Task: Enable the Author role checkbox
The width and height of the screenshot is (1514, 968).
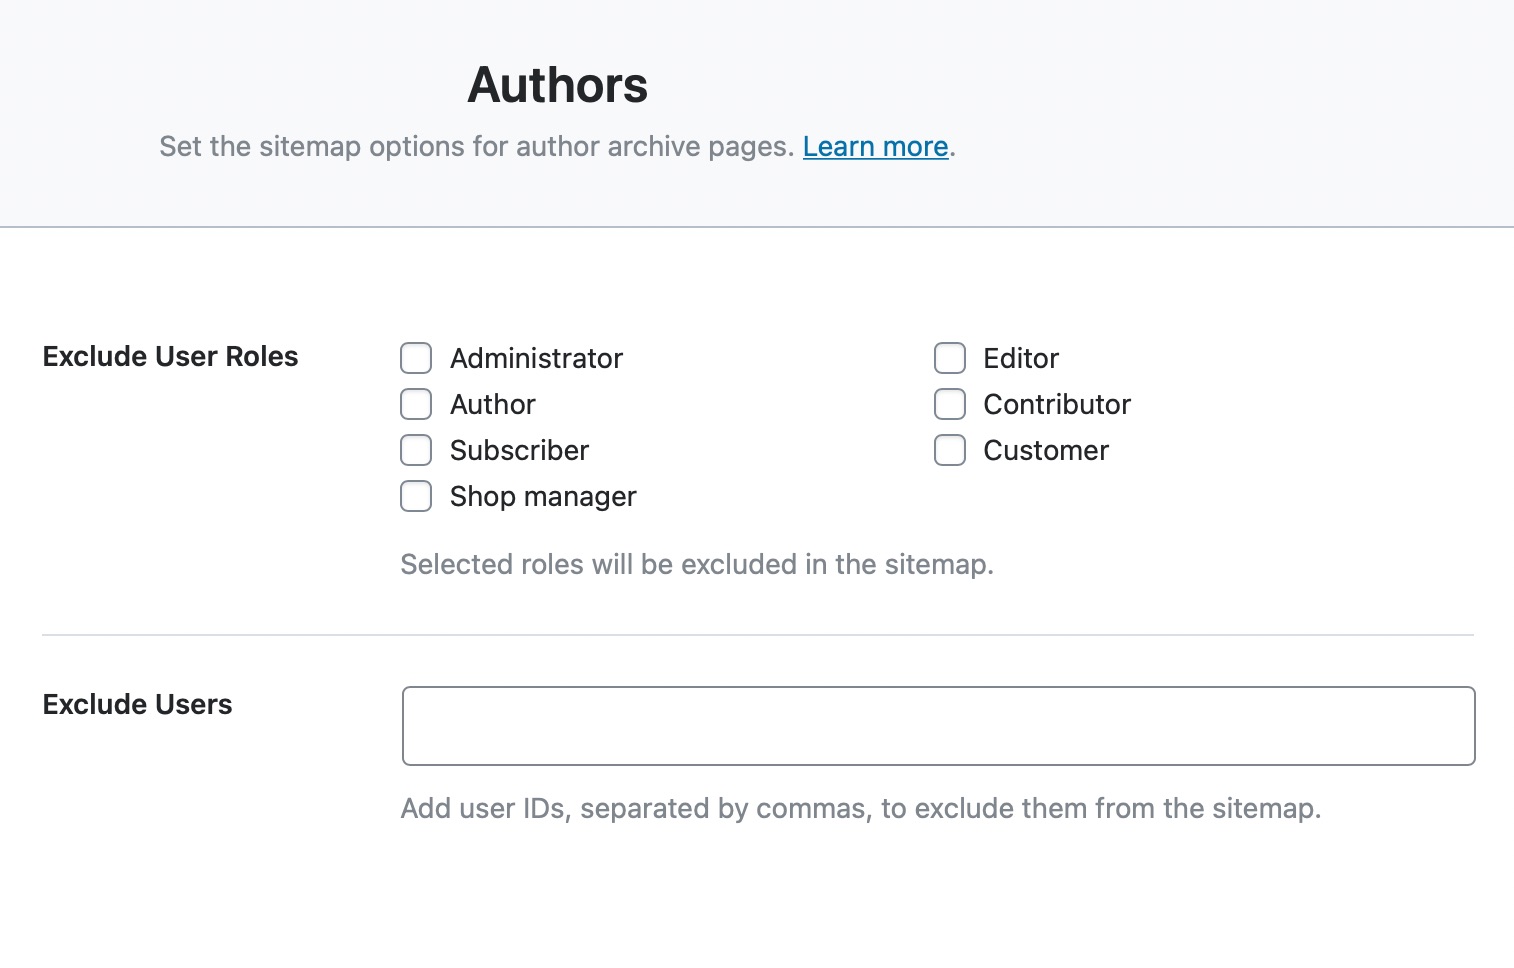Action: tap(416, 404)
